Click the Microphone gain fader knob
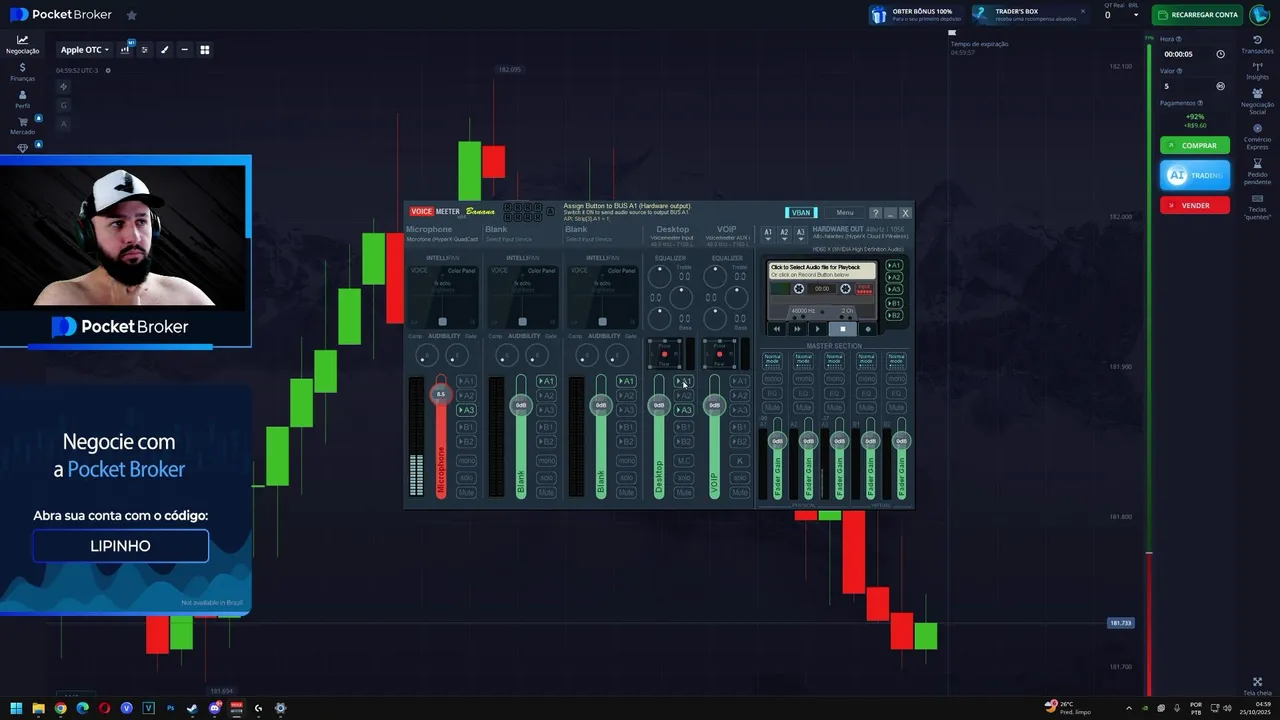This screenshot has width=1280, height=720. click(441, 394)
